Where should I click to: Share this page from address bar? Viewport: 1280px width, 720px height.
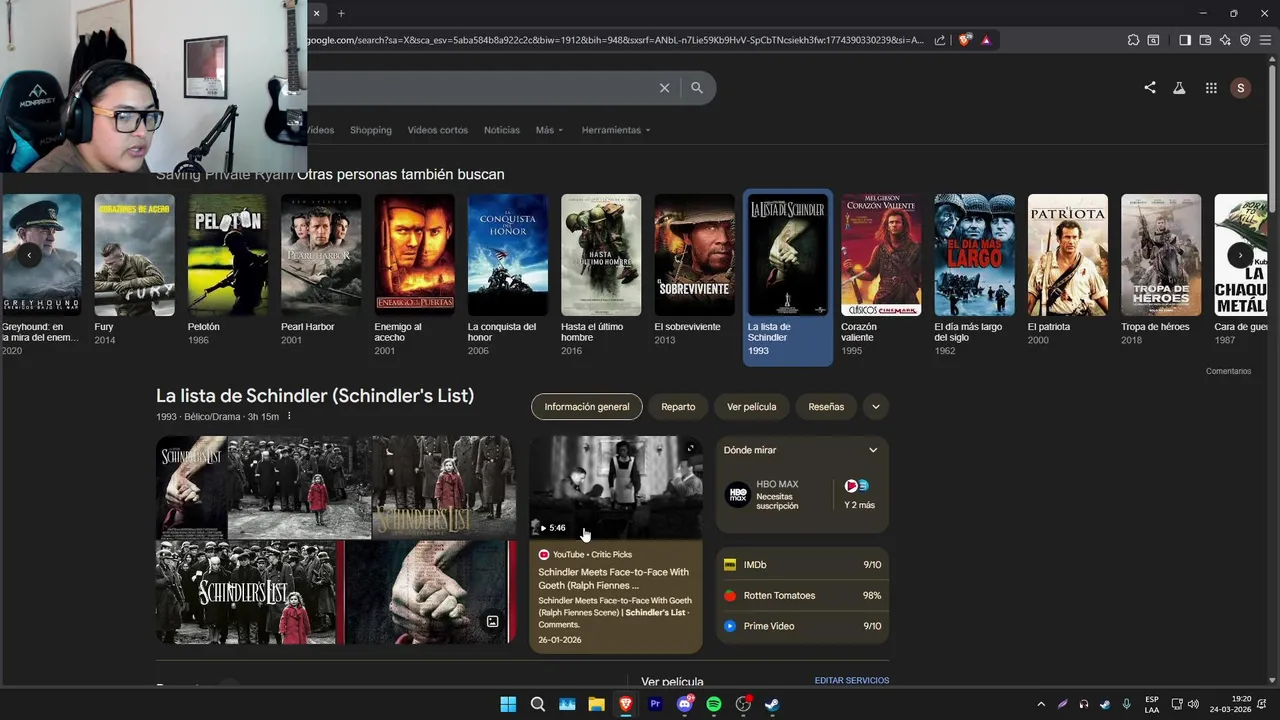pyautogui.click(x=940, y=40)
